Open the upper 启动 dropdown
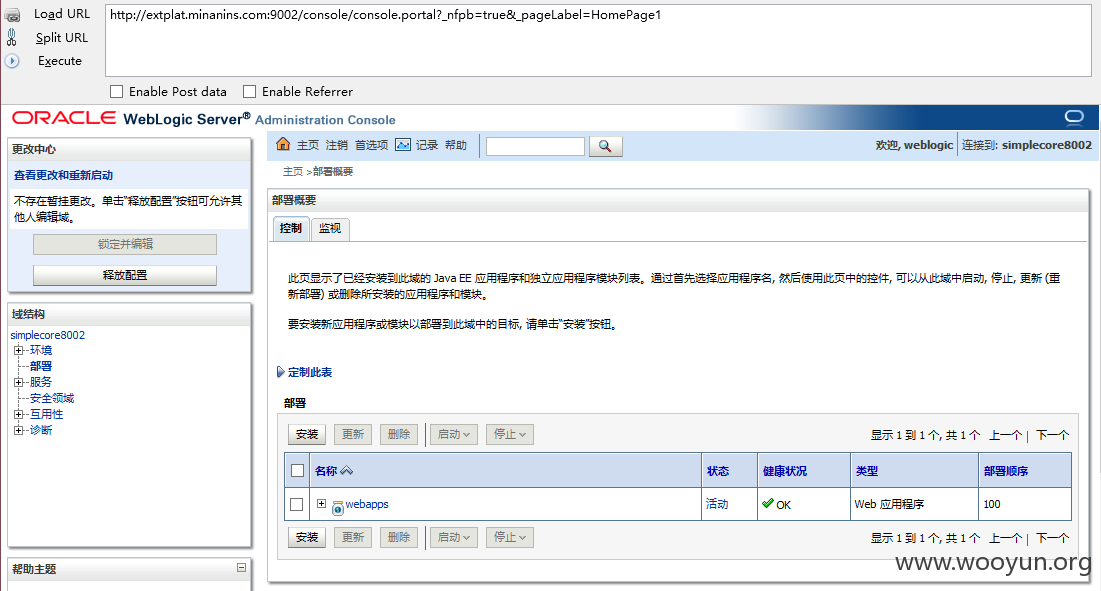The image size is (1101, 591). [x=454, y=434]
